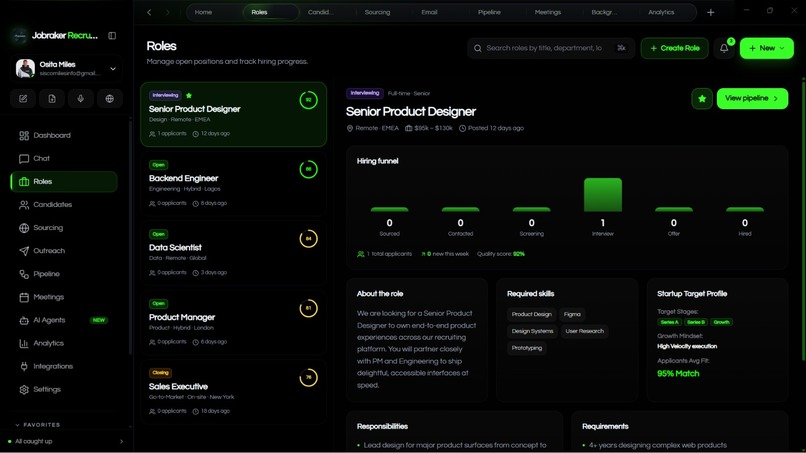Viewport: 806px width, 453px height.
Task: Collapse the Favorites section
Action: click(38, 425)
